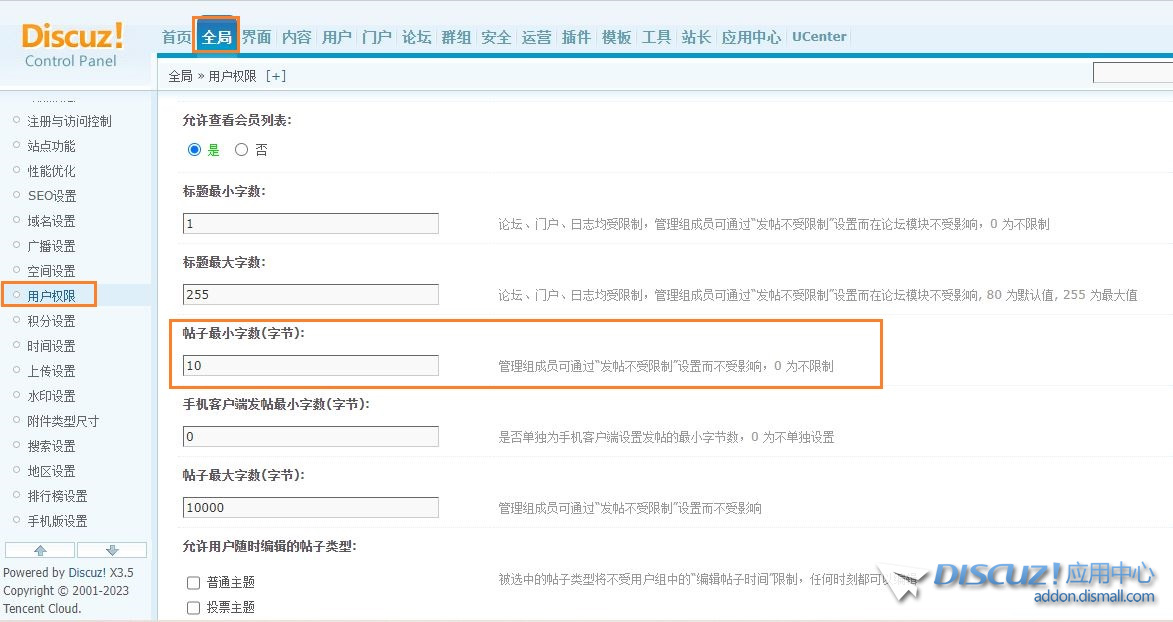
Task: Go to the UCenter tab
Action: point(819,37)
